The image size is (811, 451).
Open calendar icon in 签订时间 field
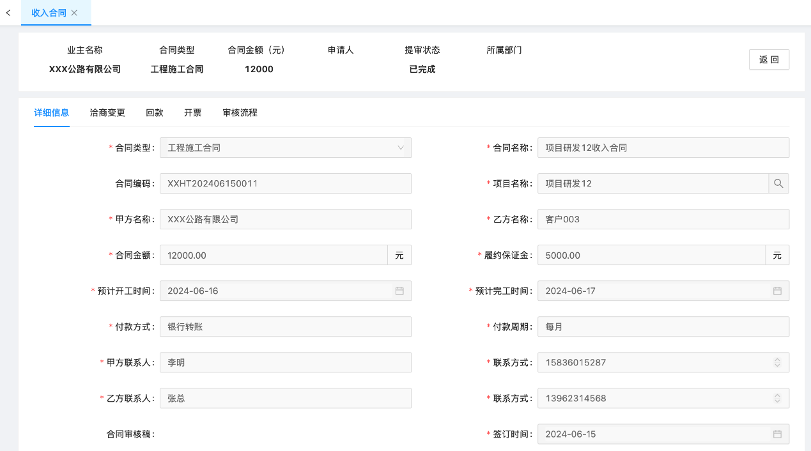(x=777, y=434)
